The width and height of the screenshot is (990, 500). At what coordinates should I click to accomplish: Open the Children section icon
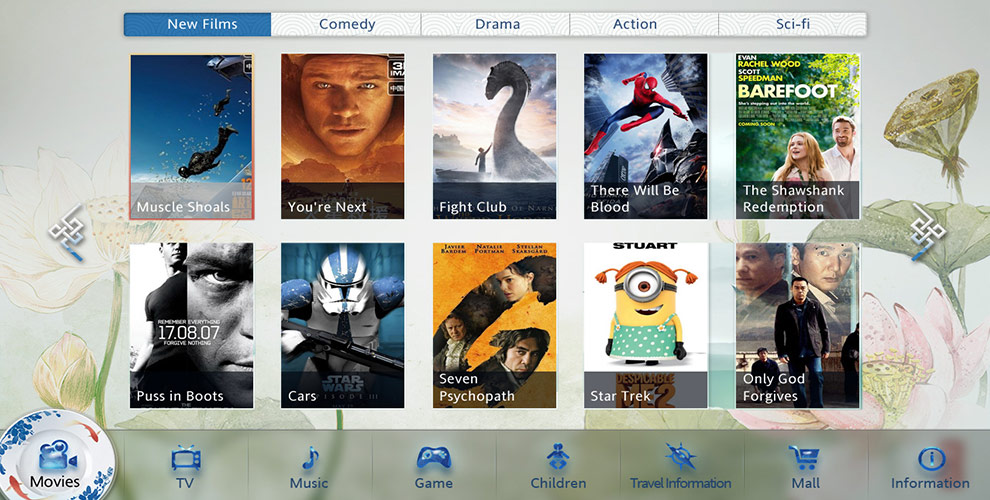click(558, 459)
